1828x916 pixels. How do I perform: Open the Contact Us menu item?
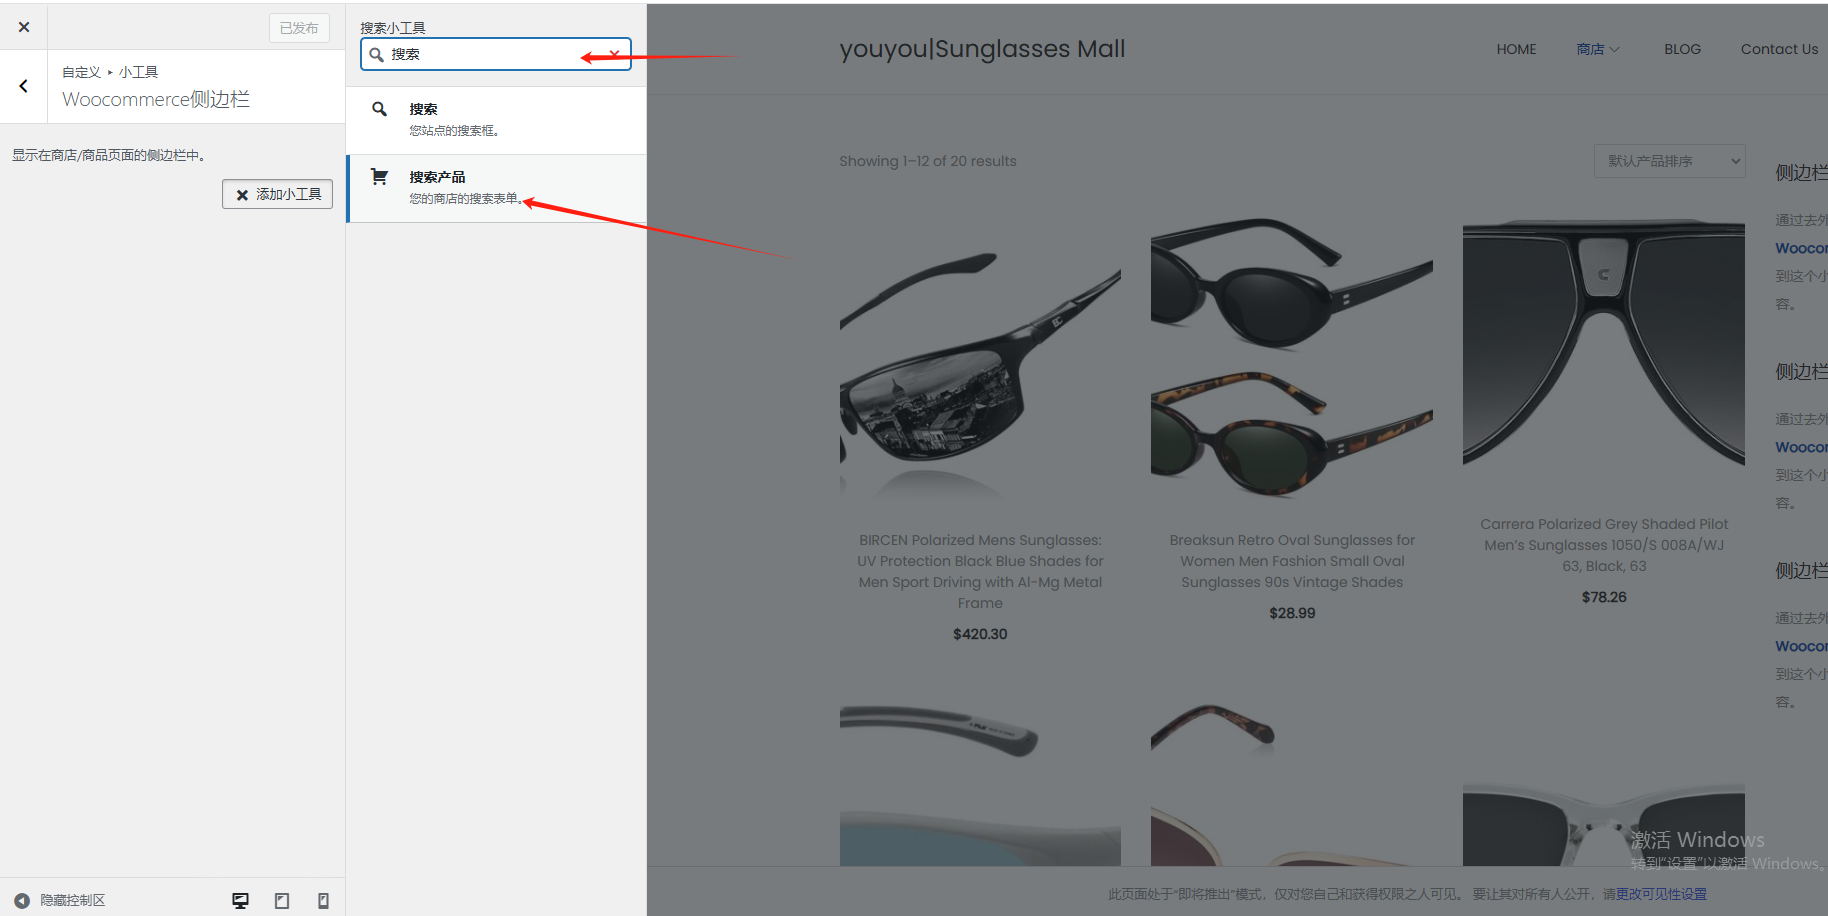1779,49
